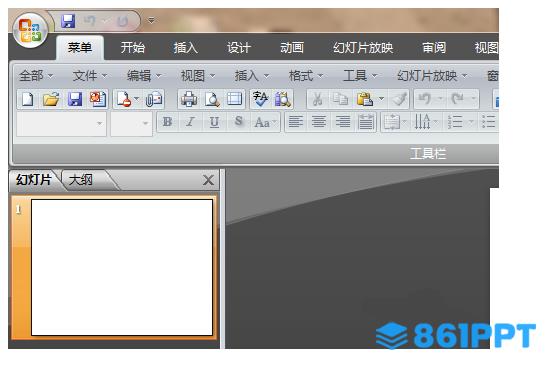Viewport: 546px width, 370px height.
Task: Paste with the clipboard icon
Action: pyautogui.click(x=364, y=99)
